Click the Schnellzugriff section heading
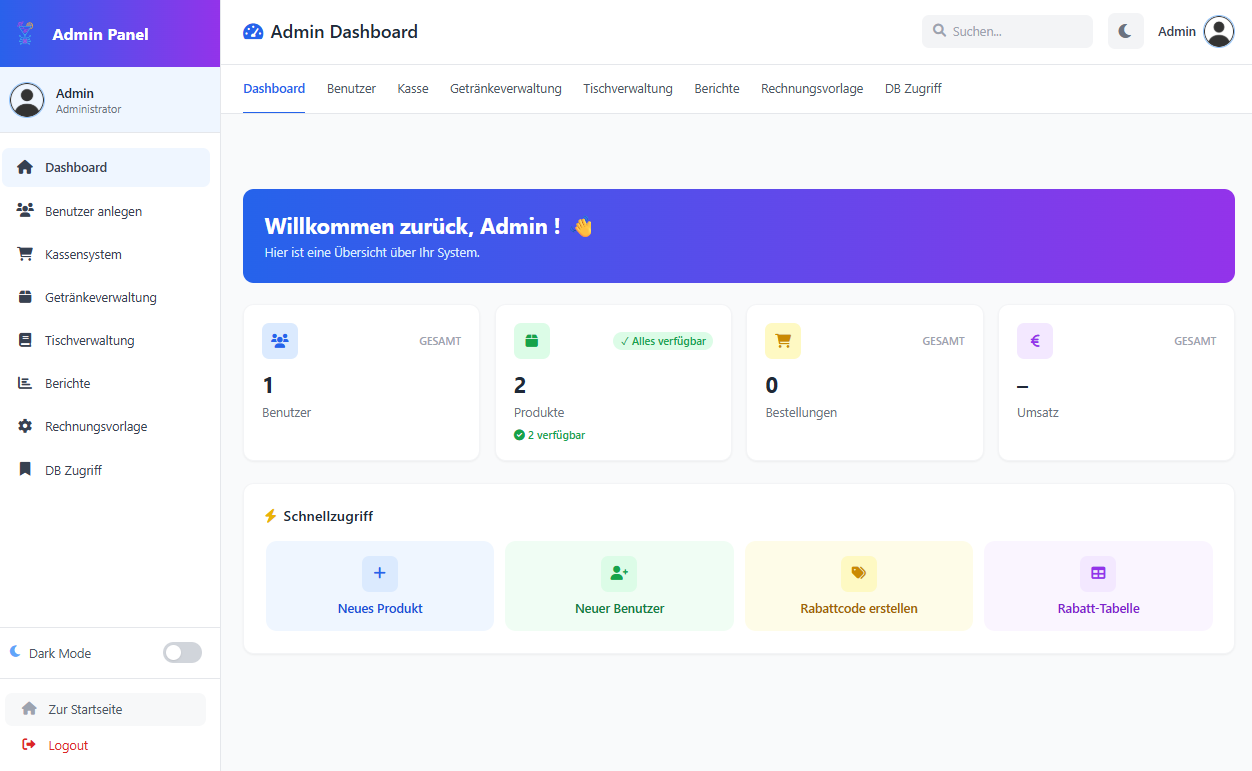The height and width of the screenshot is (771, 1252). tap(328, 516)
